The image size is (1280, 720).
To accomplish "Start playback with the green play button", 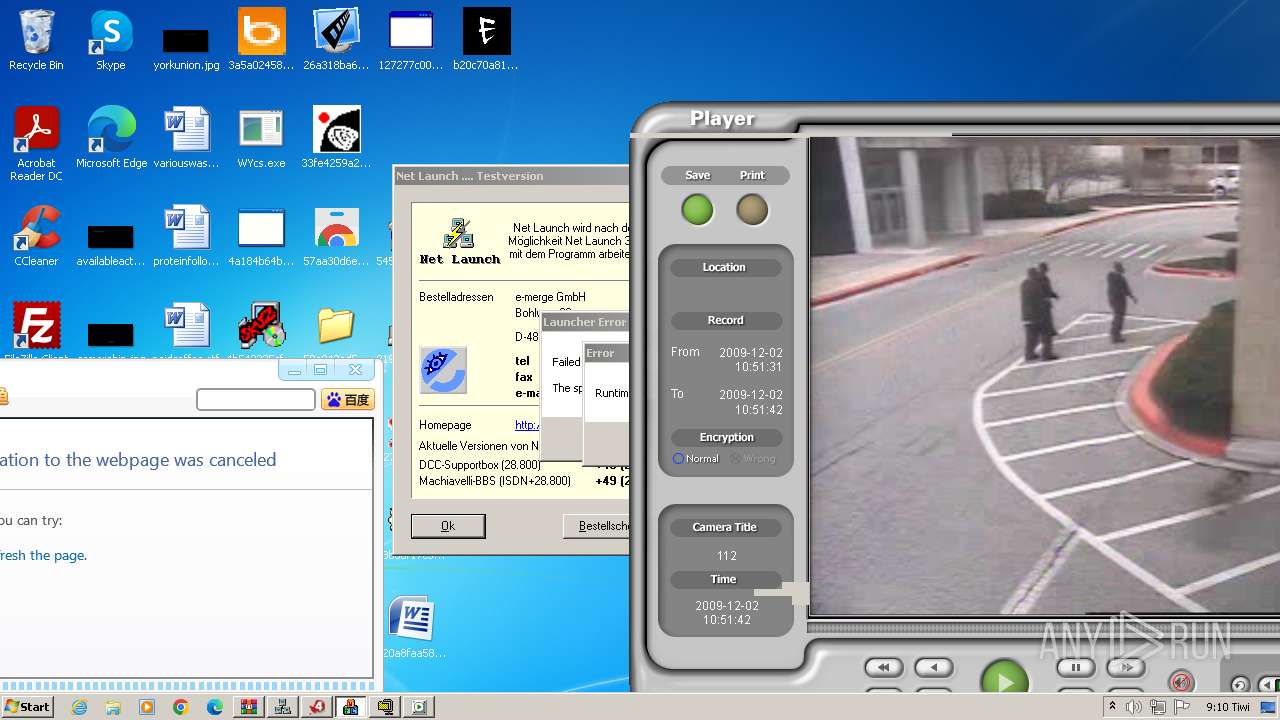I will (x=1005, y=680).
